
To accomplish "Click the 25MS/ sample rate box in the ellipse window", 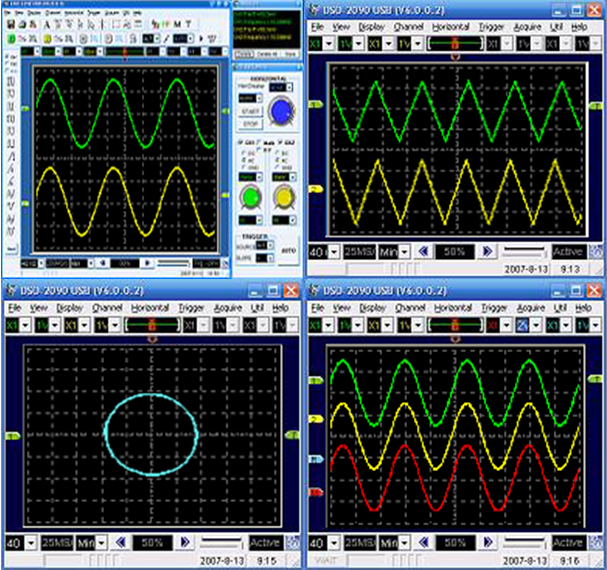I will pyautogui.click(x=57, y=543).
